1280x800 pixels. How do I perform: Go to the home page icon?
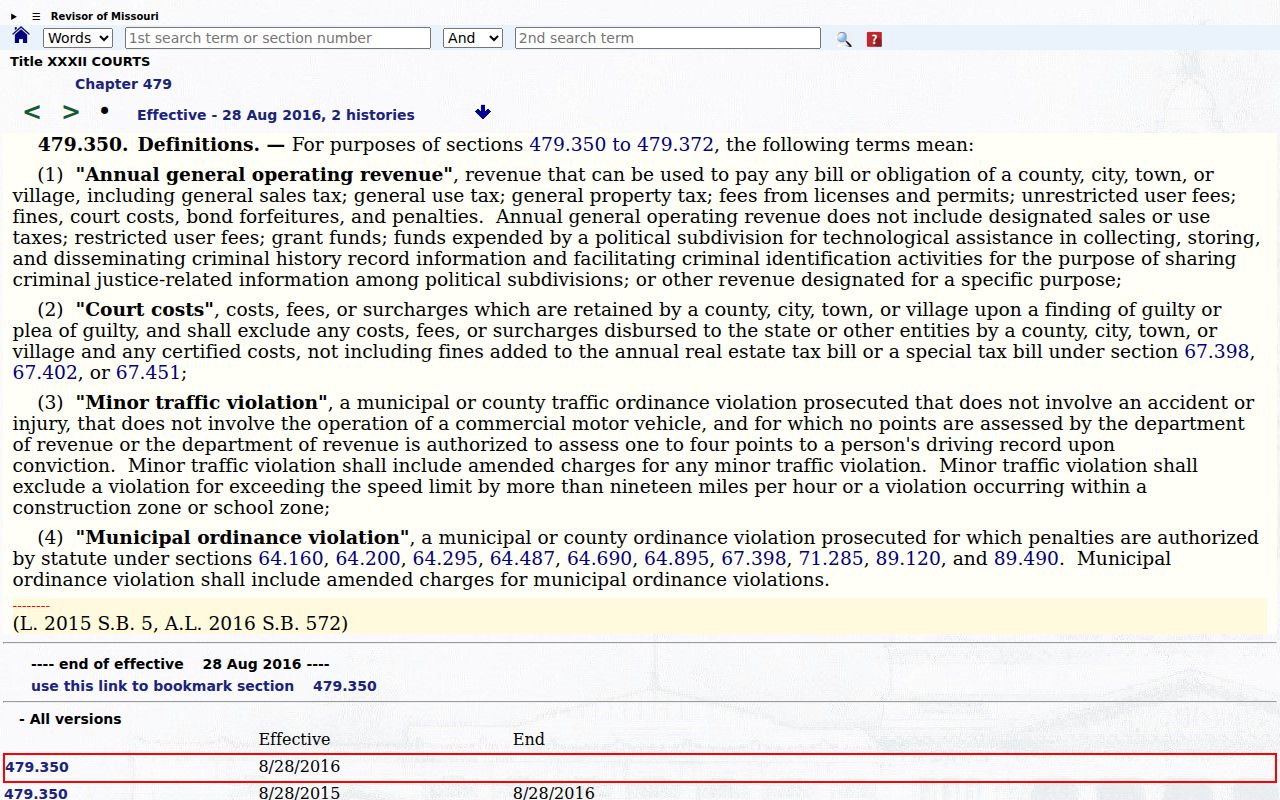point(21,36)
